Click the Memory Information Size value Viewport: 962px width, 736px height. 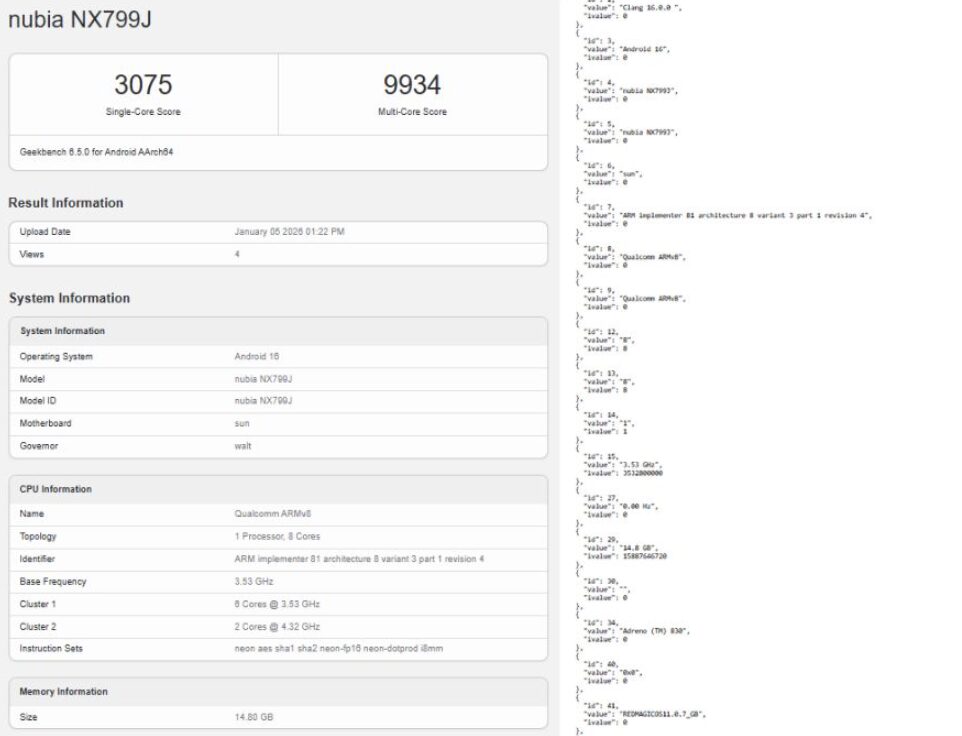coord(255,717)
